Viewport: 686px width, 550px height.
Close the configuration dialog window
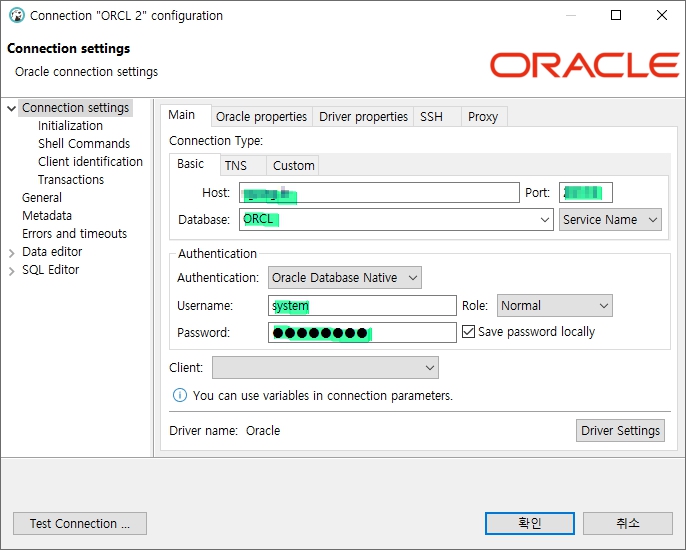click(662, 15)
